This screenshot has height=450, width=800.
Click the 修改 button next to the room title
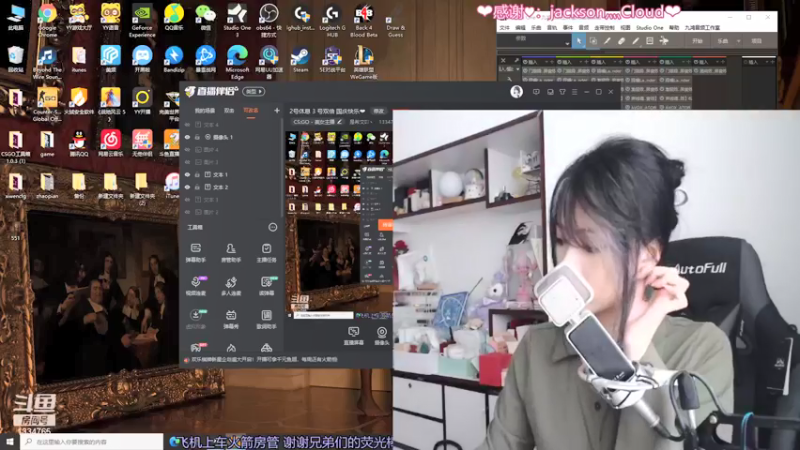coord(379,111)
